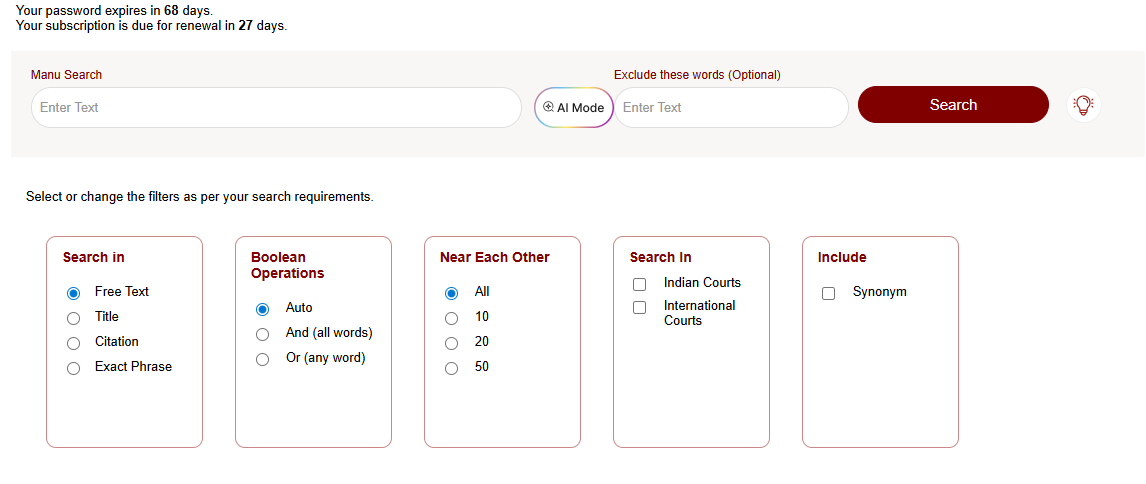Set word proximity to 20
1146x484 pixels.
[x=451, y=343]
